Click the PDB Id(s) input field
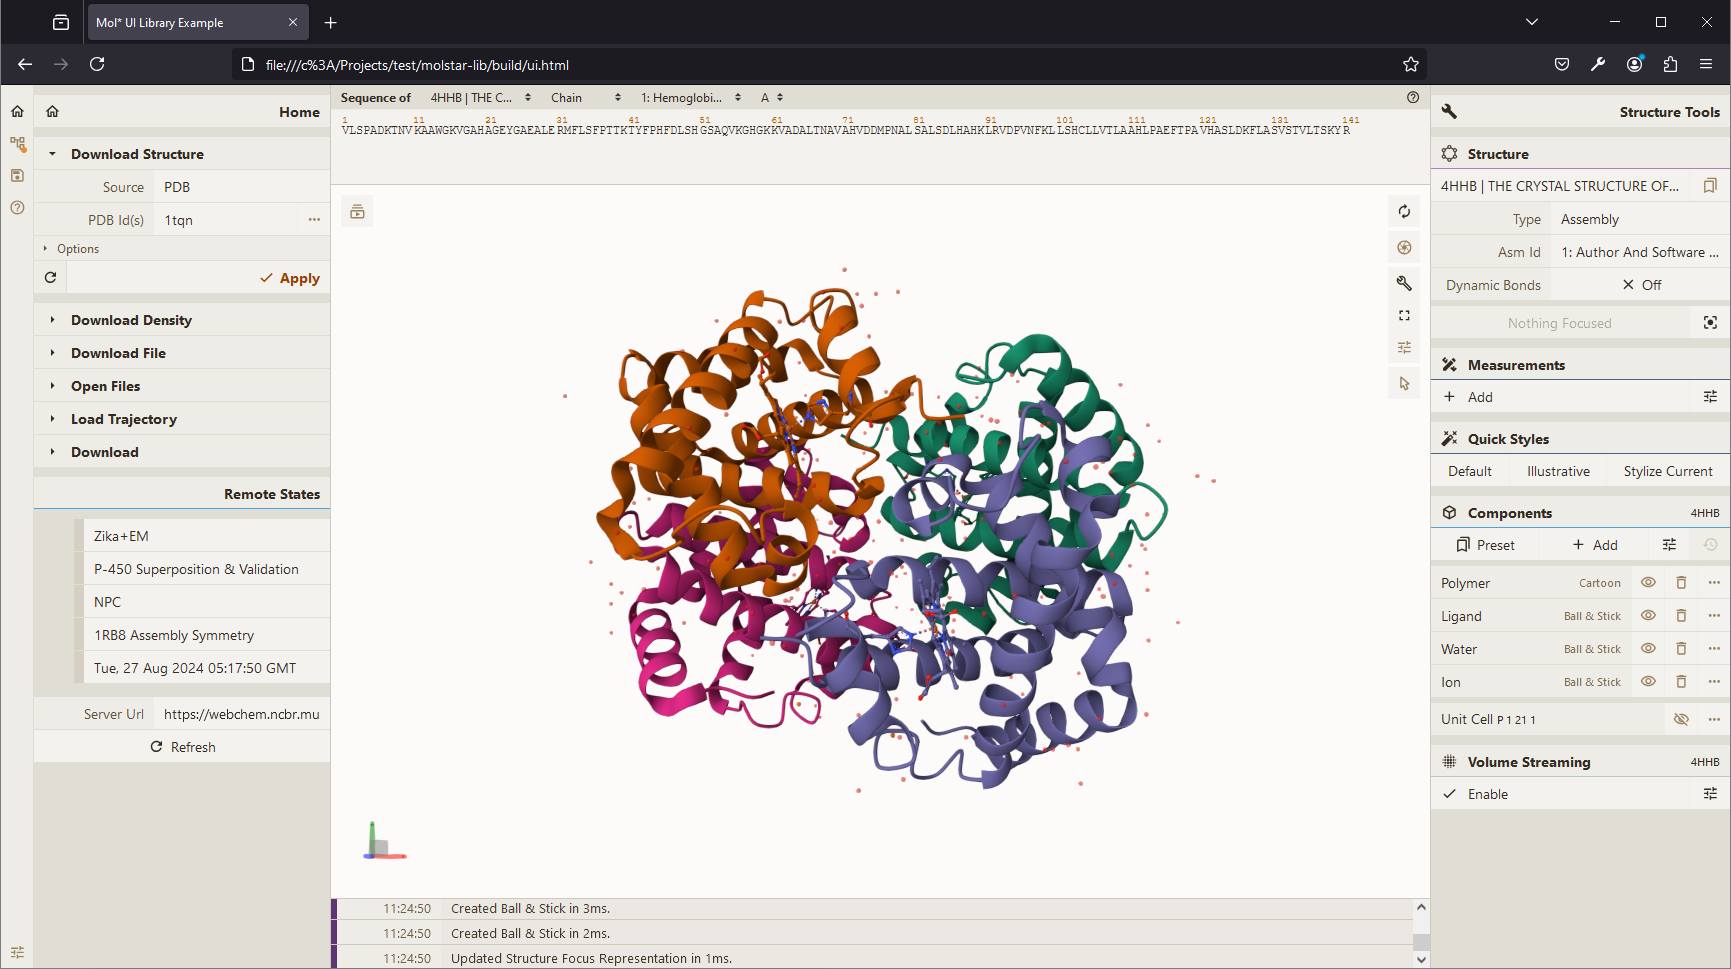Image resolution: width=1731 pixels, height=969 pixels. [228, 220]
